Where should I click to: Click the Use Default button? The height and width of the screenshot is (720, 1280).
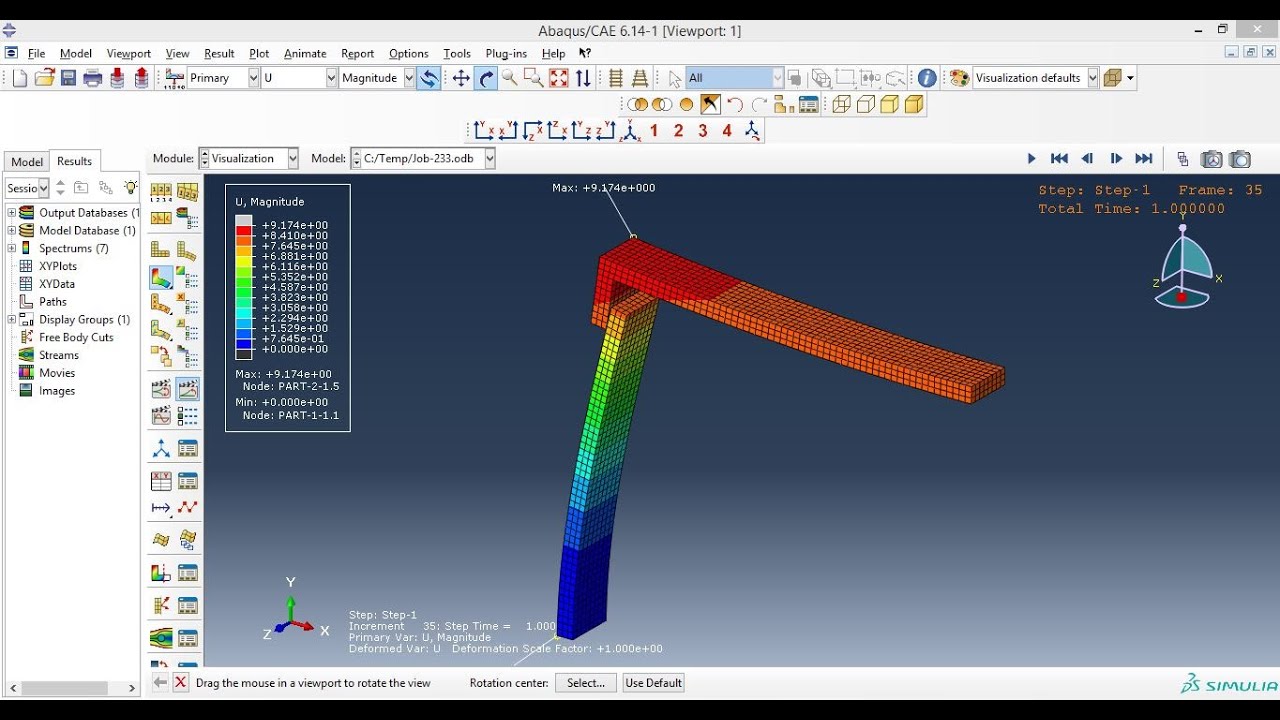click(x=653, y=683)
